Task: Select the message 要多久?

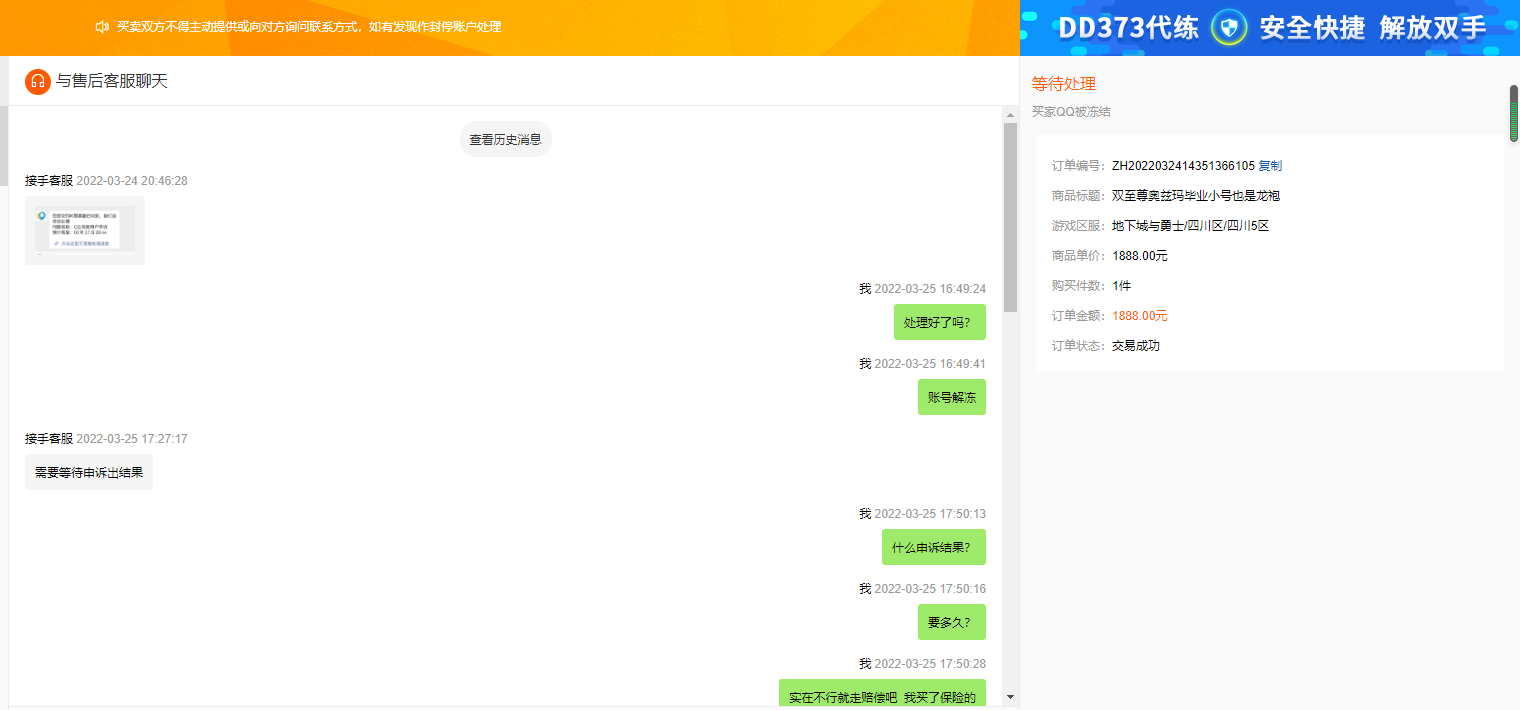Action: (x=951, y=622)
